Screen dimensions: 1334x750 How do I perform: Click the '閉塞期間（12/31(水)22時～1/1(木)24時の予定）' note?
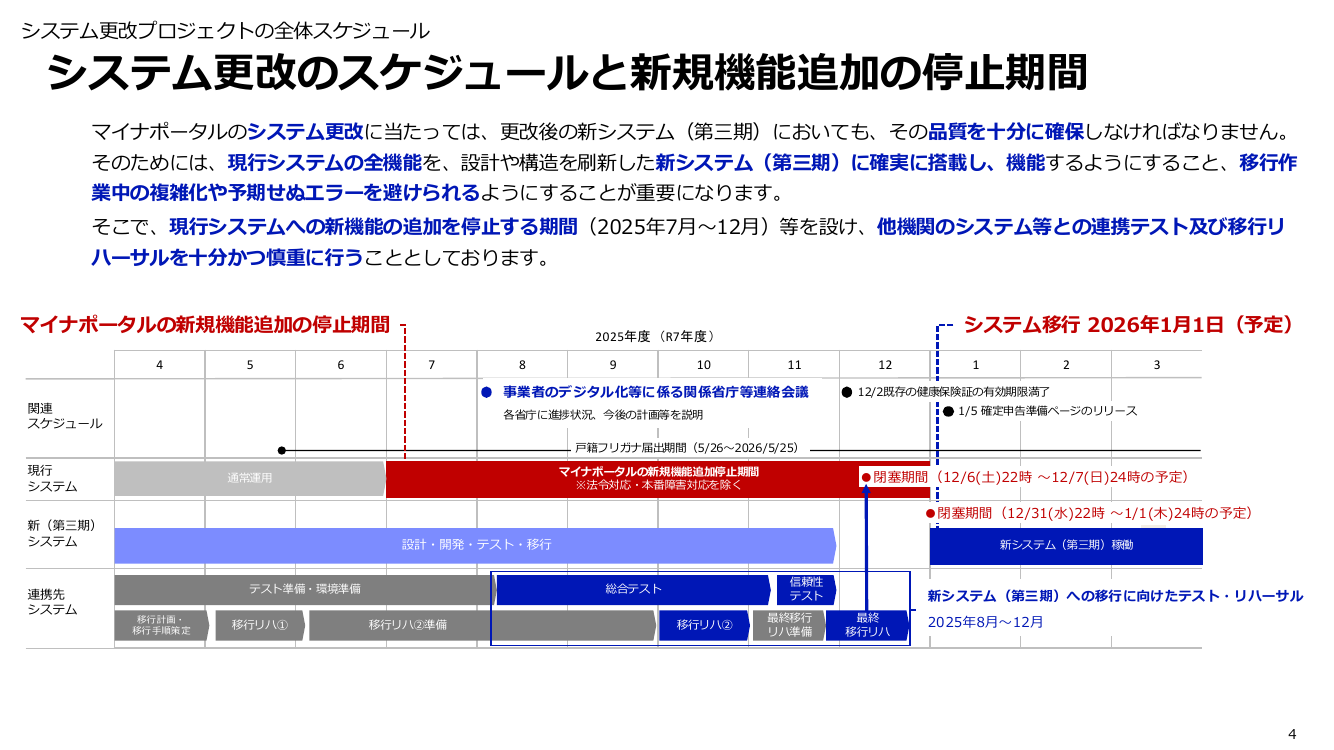[x=1095, y=513]
